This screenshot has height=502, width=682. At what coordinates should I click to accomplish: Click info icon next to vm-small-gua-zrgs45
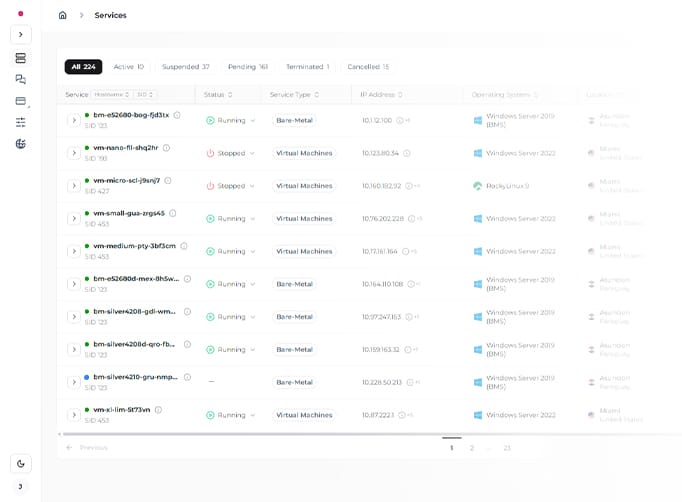tap(173, 213)
